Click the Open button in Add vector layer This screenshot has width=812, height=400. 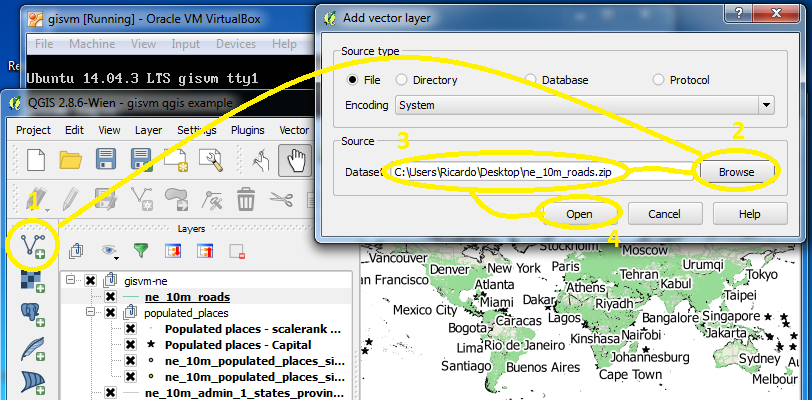579,213
